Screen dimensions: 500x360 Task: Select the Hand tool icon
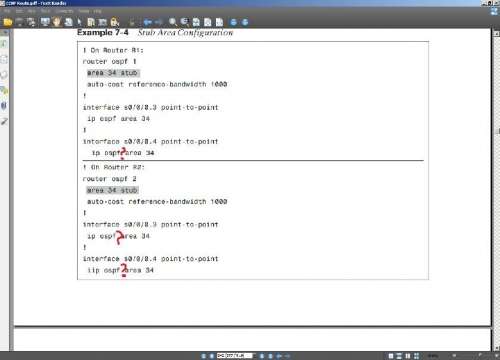[x=57, y=22]
